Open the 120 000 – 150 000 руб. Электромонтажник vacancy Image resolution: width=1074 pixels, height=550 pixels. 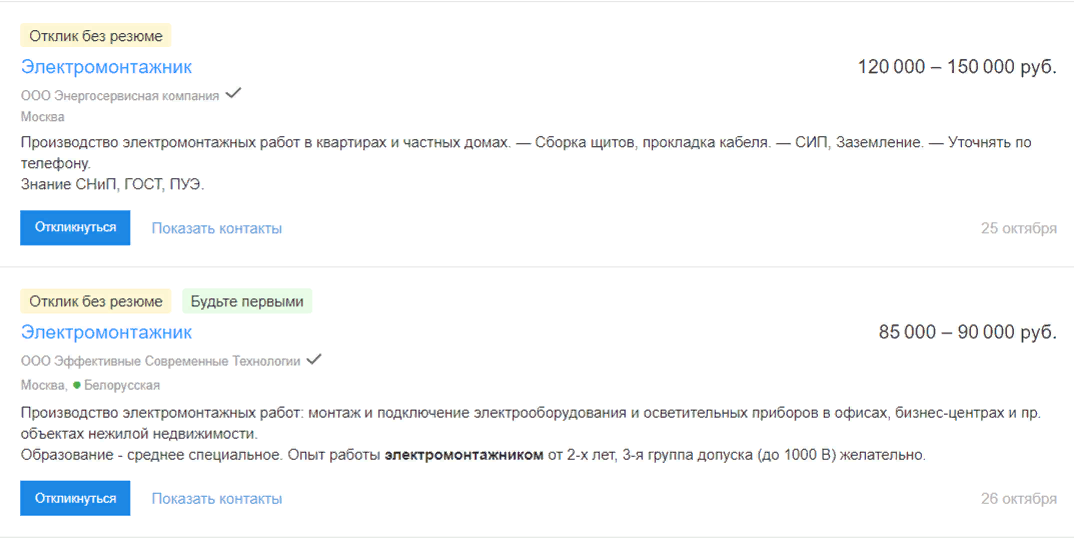(106, 67)
